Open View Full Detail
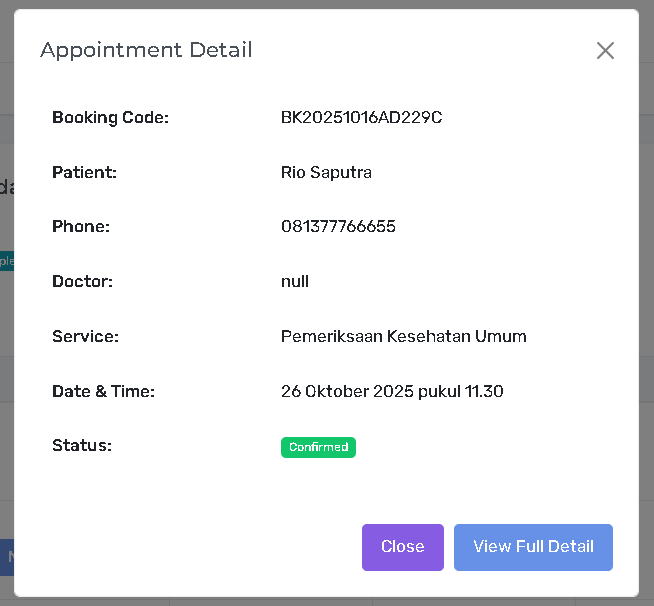The width and height of the screenshot is (654, 606). pos(533,547)
